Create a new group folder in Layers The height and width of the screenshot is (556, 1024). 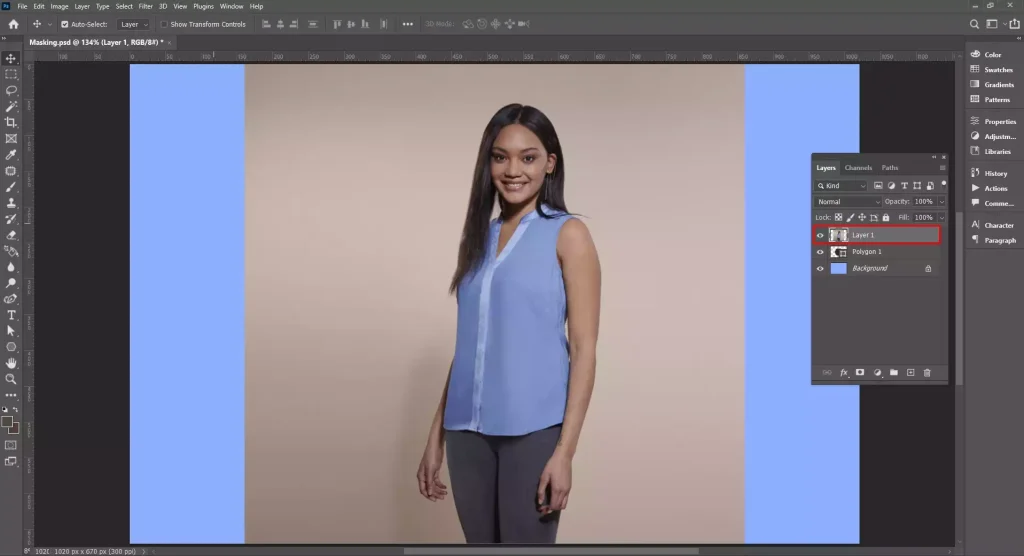[x=893, y=372]
